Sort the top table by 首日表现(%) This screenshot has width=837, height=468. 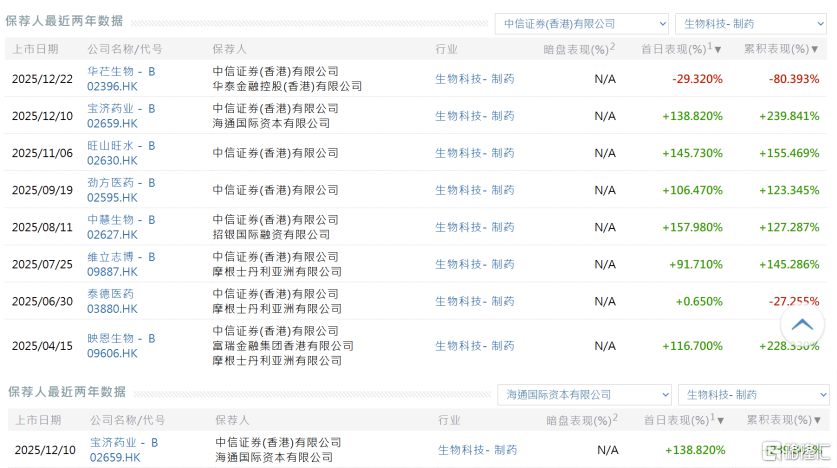click(x=681, y=49)
